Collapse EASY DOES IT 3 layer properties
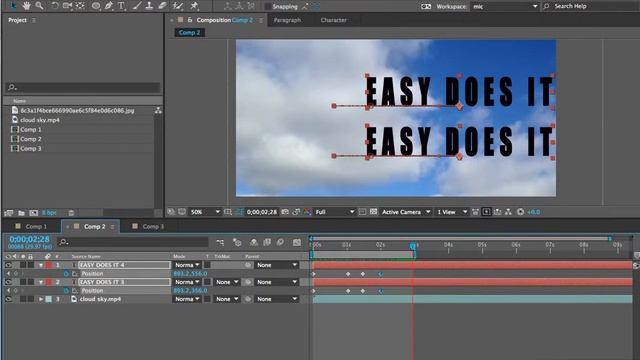This screenshot has width=640, height=360. tap(41, 282)
